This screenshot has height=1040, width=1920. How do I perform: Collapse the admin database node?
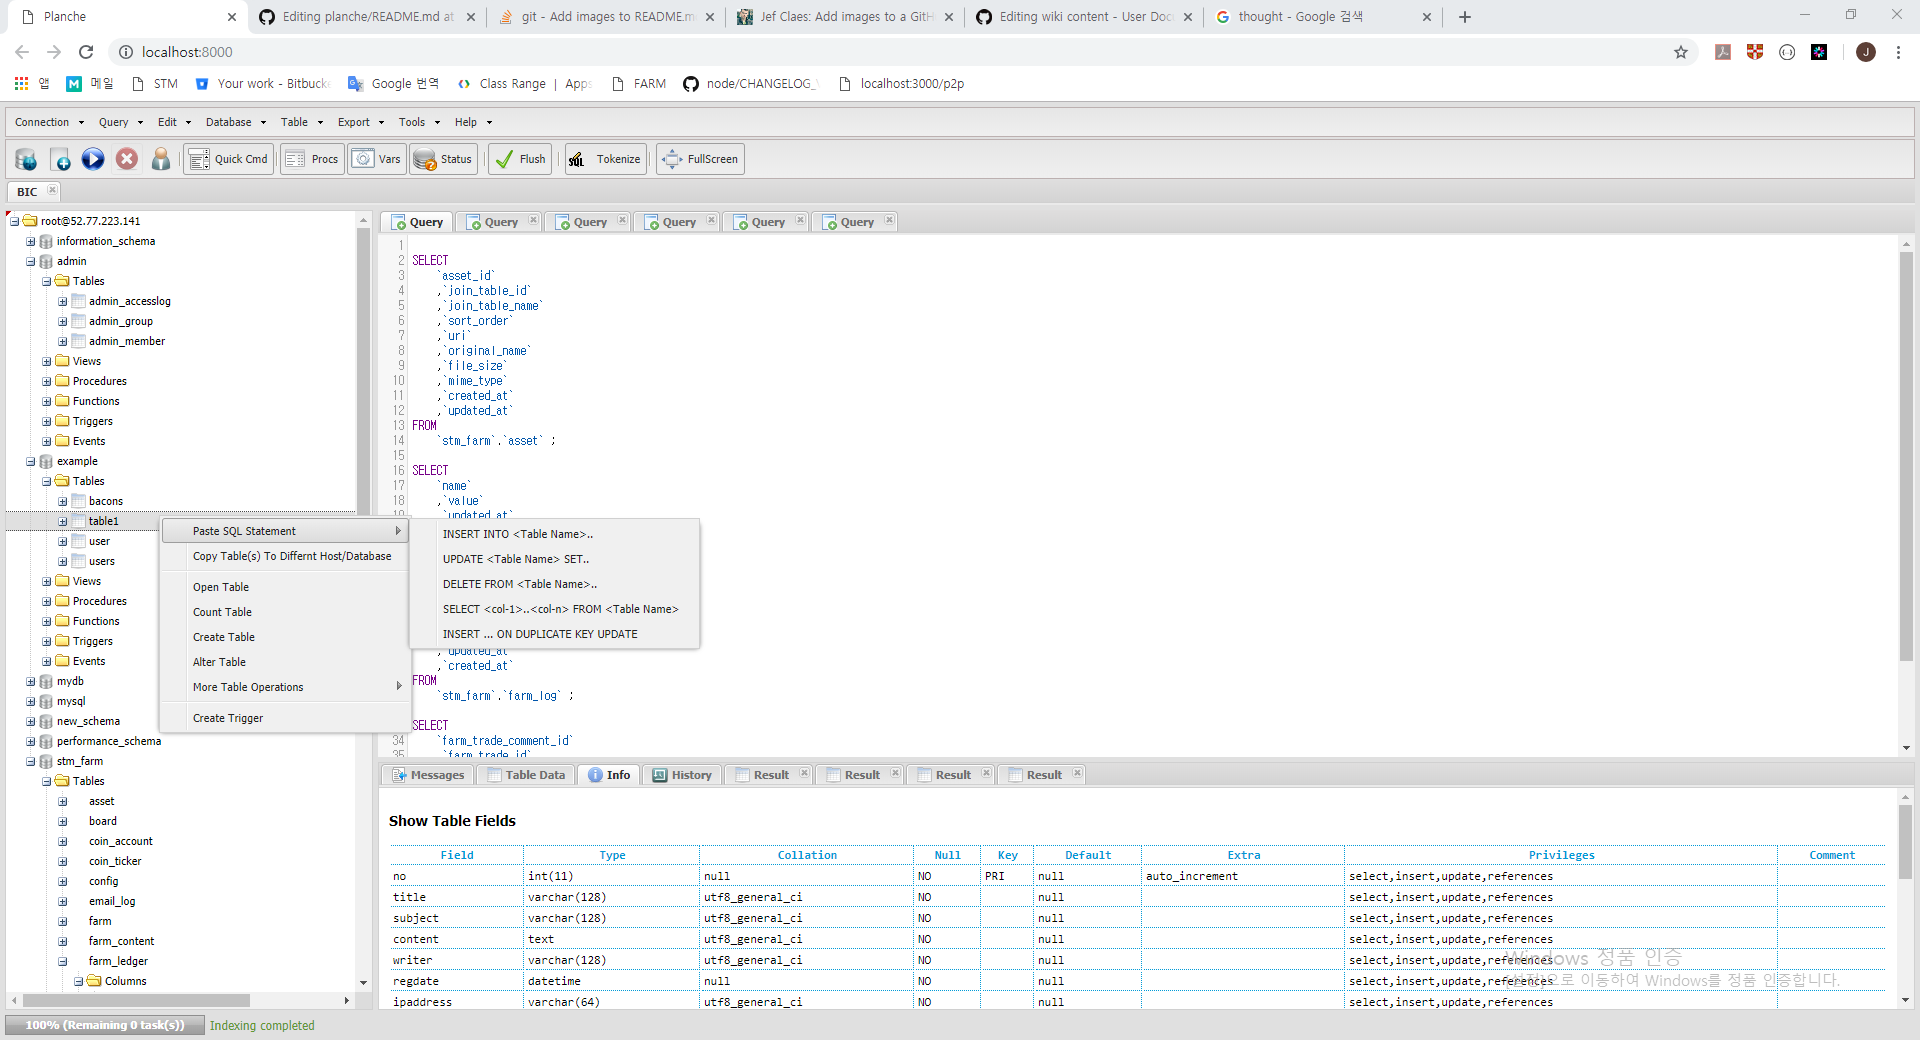(x=31, y=261)
